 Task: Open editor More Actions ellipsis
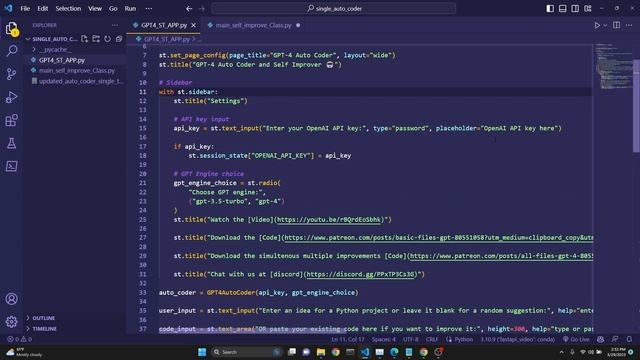pyautogui.click(x=629, y=25)
